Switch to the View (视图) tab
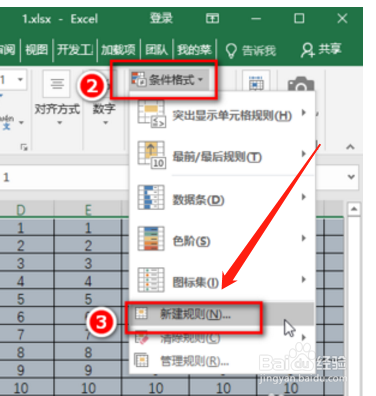 click(37, 50)
